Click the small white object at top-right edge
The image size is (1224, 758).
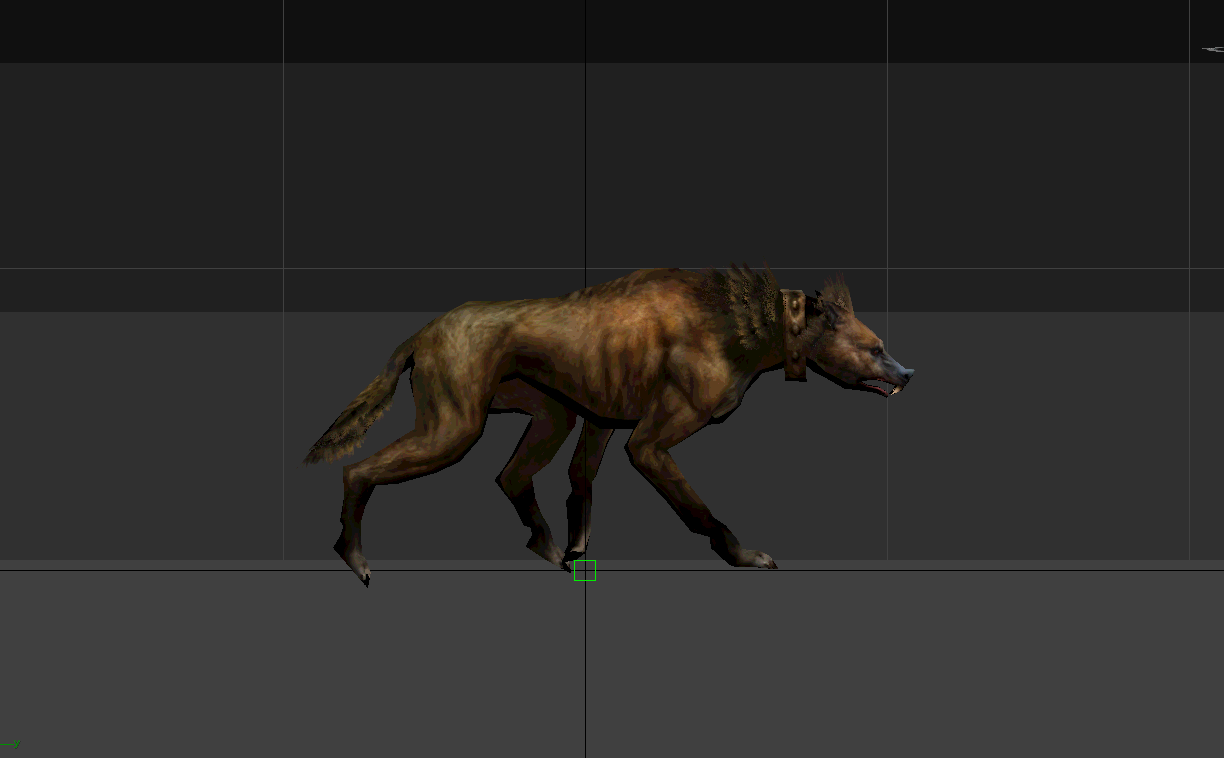(1212, 49)
